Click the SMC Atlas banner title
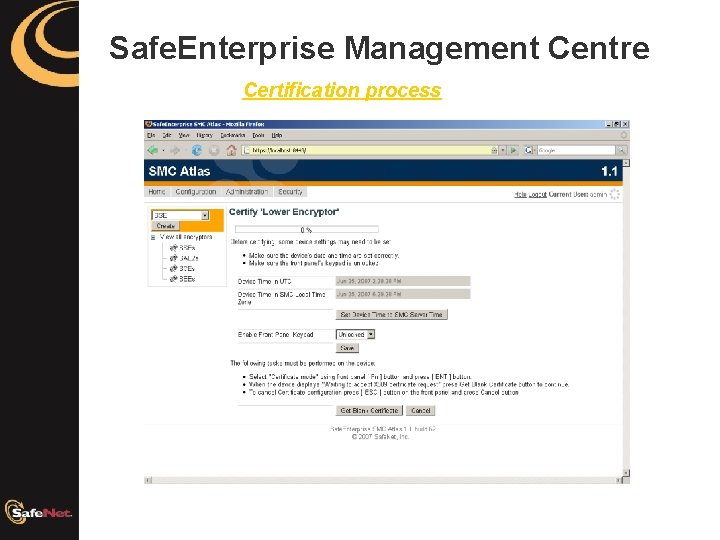This screenshot has height=540, width=720. point(179,171)
